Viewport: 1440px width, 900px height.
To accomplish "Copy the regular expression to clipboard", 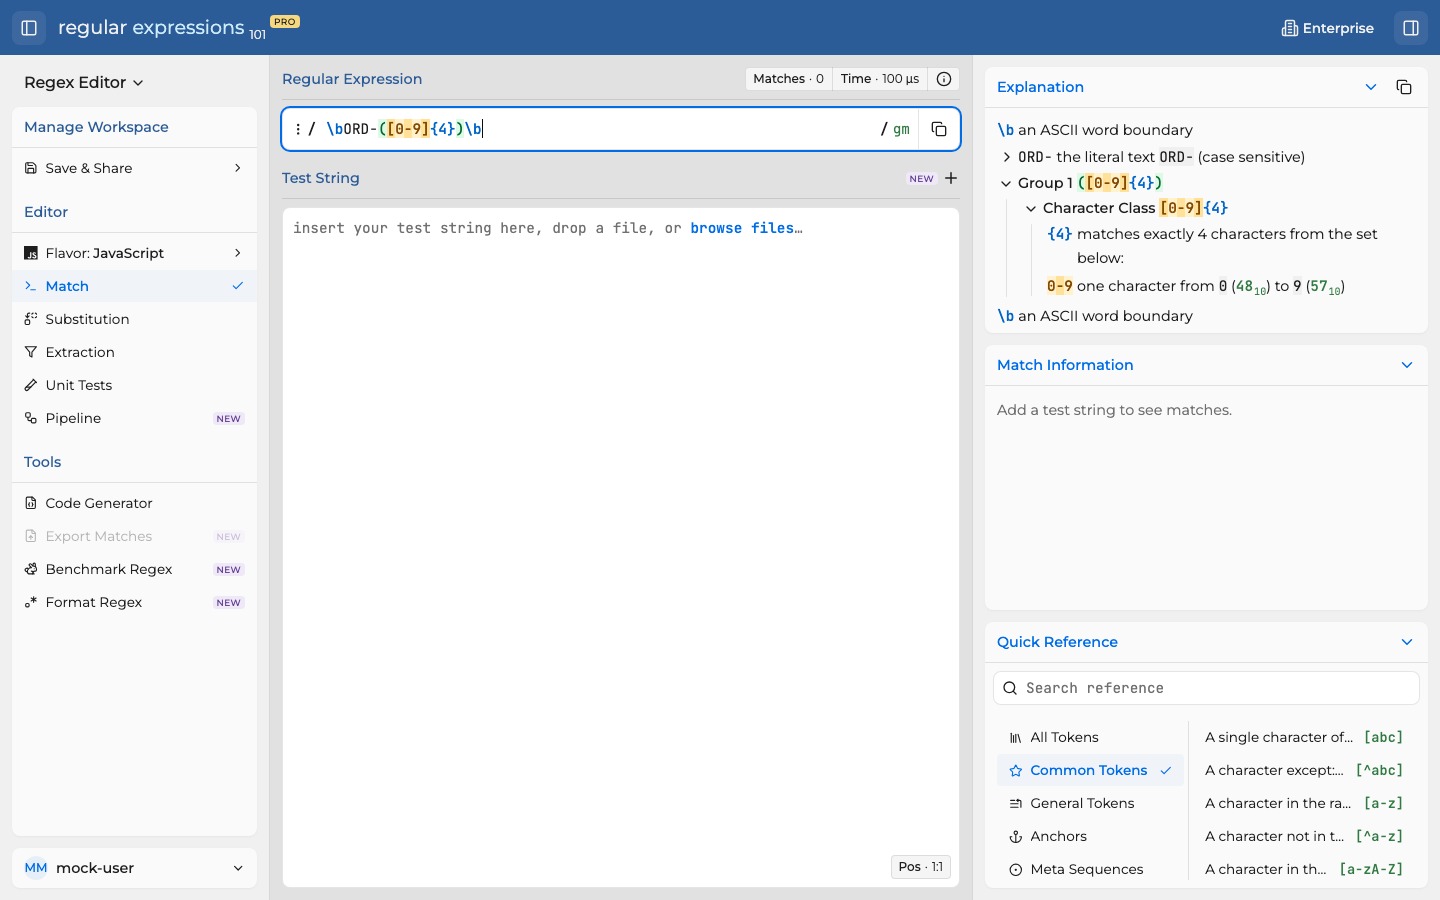I will click(x=939, y=129).
